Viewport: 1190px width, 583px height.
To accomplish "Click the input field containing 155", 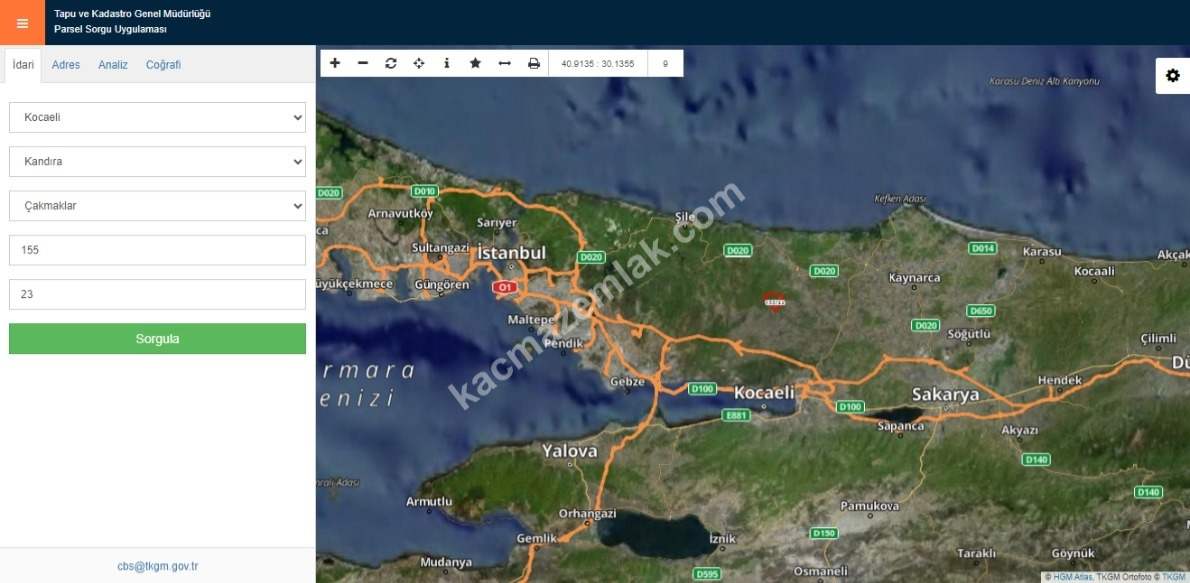I will coord(157,250).
